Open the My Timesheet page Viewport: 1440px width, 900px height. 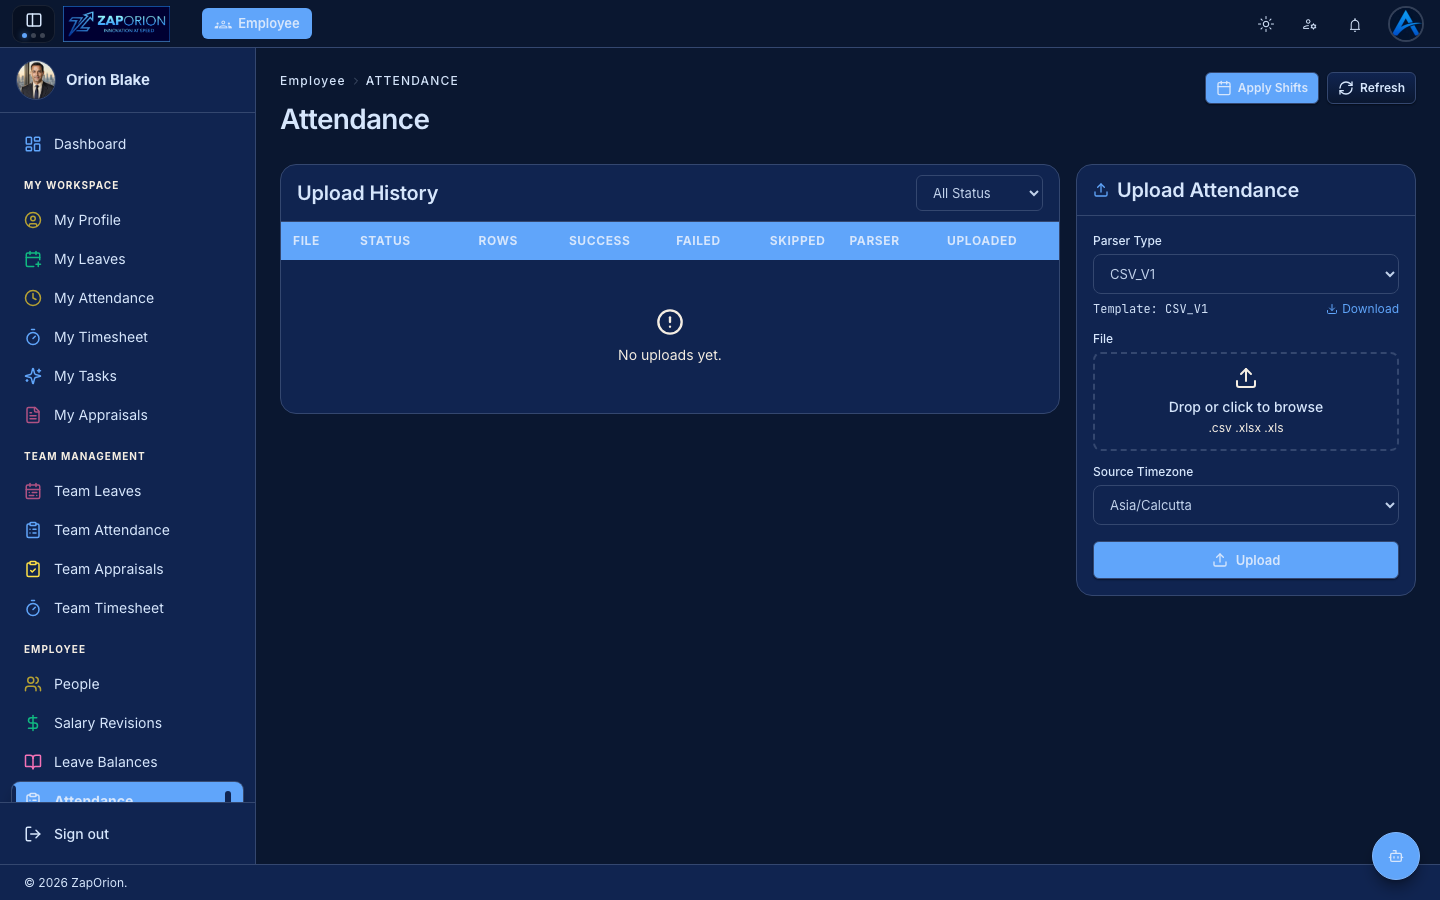[127, 337]
